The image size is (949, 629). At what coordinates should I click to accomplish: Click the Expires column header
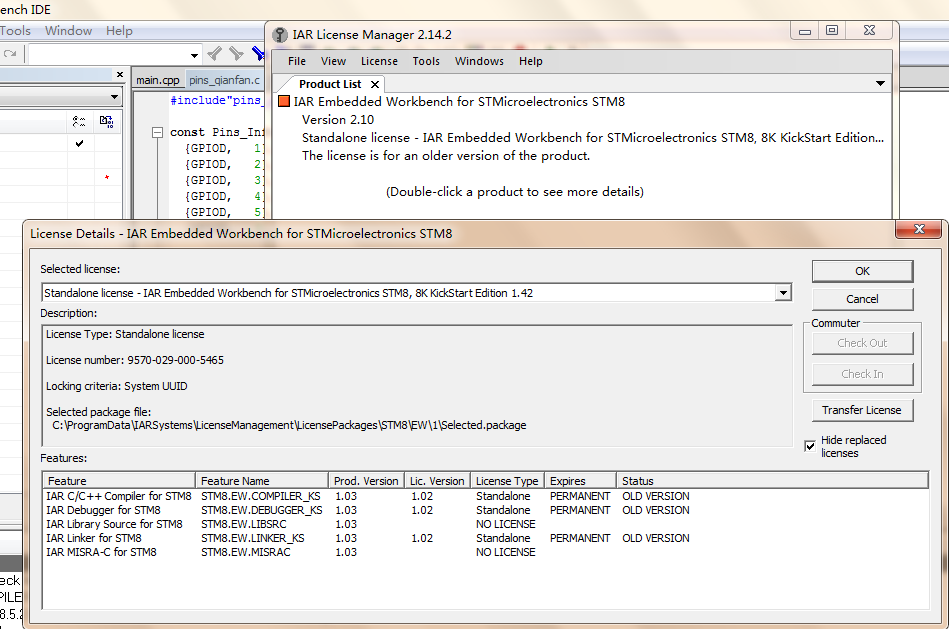click(x=580, y=481)
